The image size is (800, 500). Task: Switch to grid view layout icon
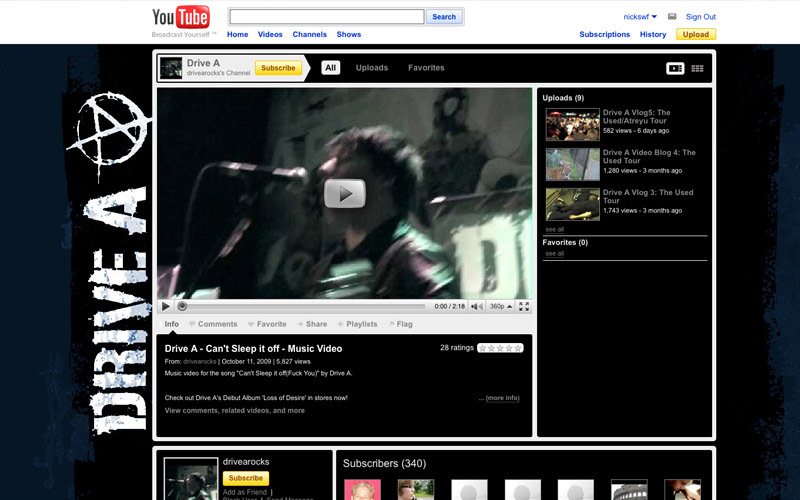(x=697, y=68)
